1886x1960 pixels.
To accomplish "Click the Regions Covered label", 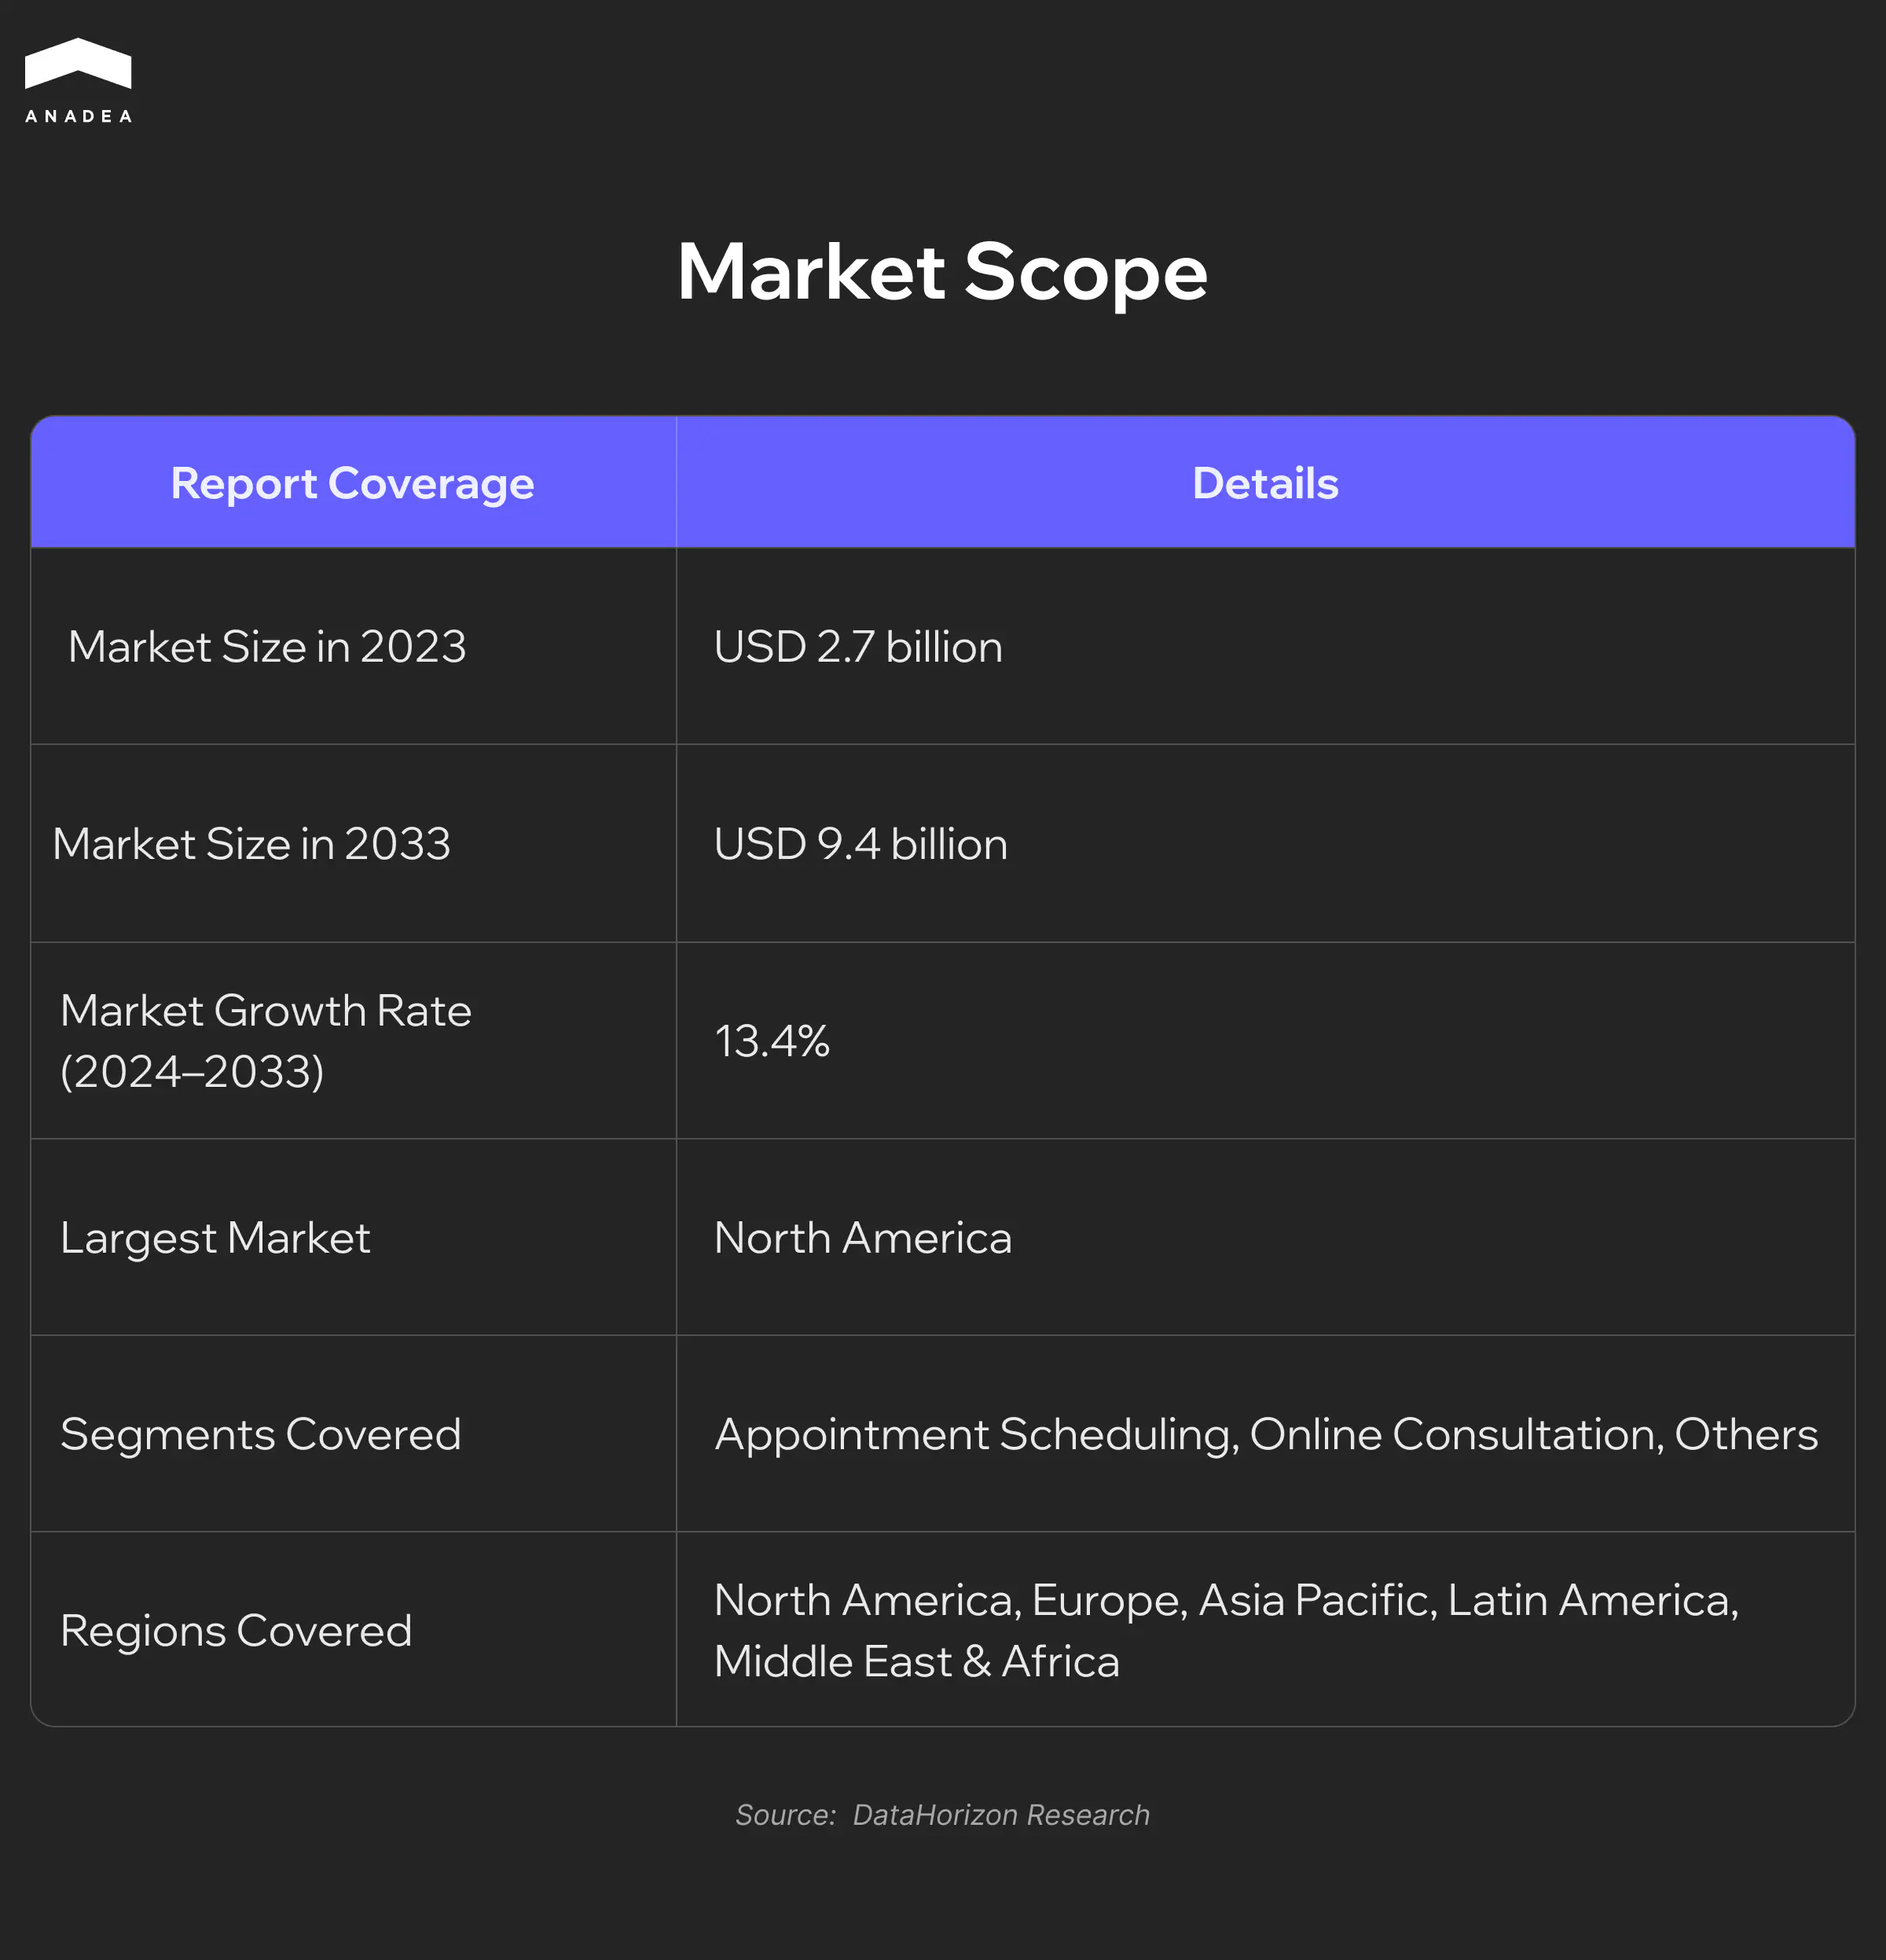I will pos(236,1631).
